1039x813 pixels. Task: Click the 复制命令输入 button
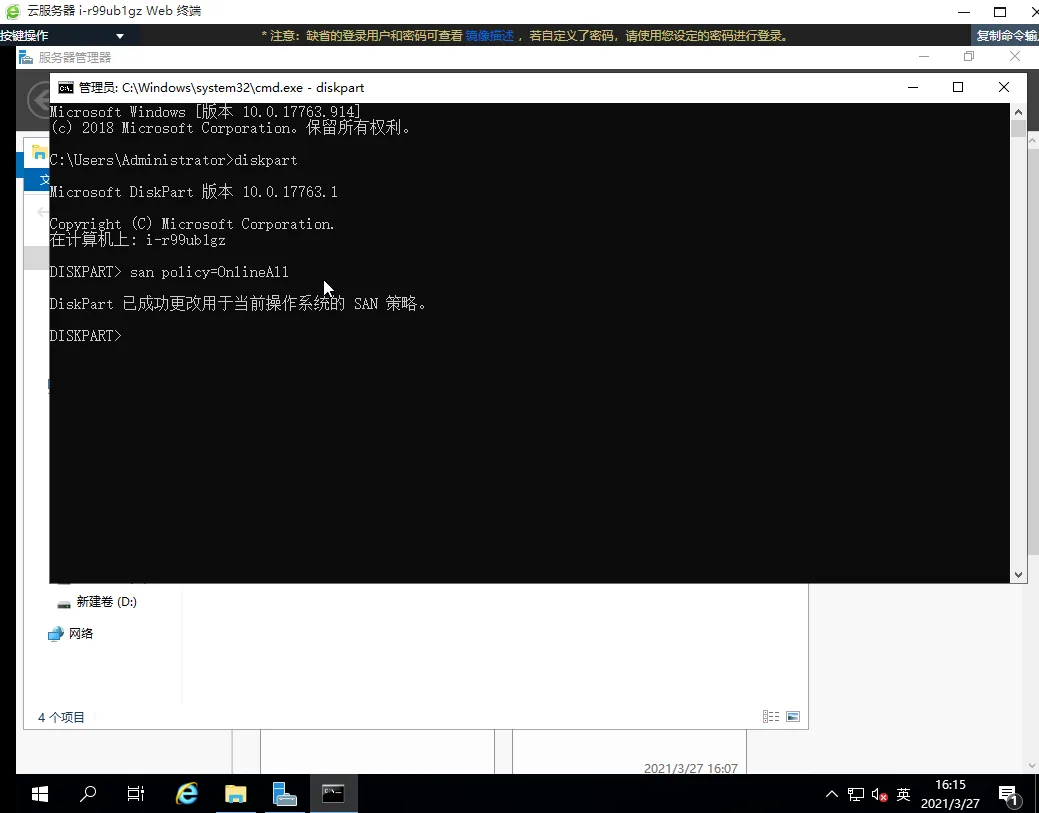pyautogui.click(x=1006, y=36)
